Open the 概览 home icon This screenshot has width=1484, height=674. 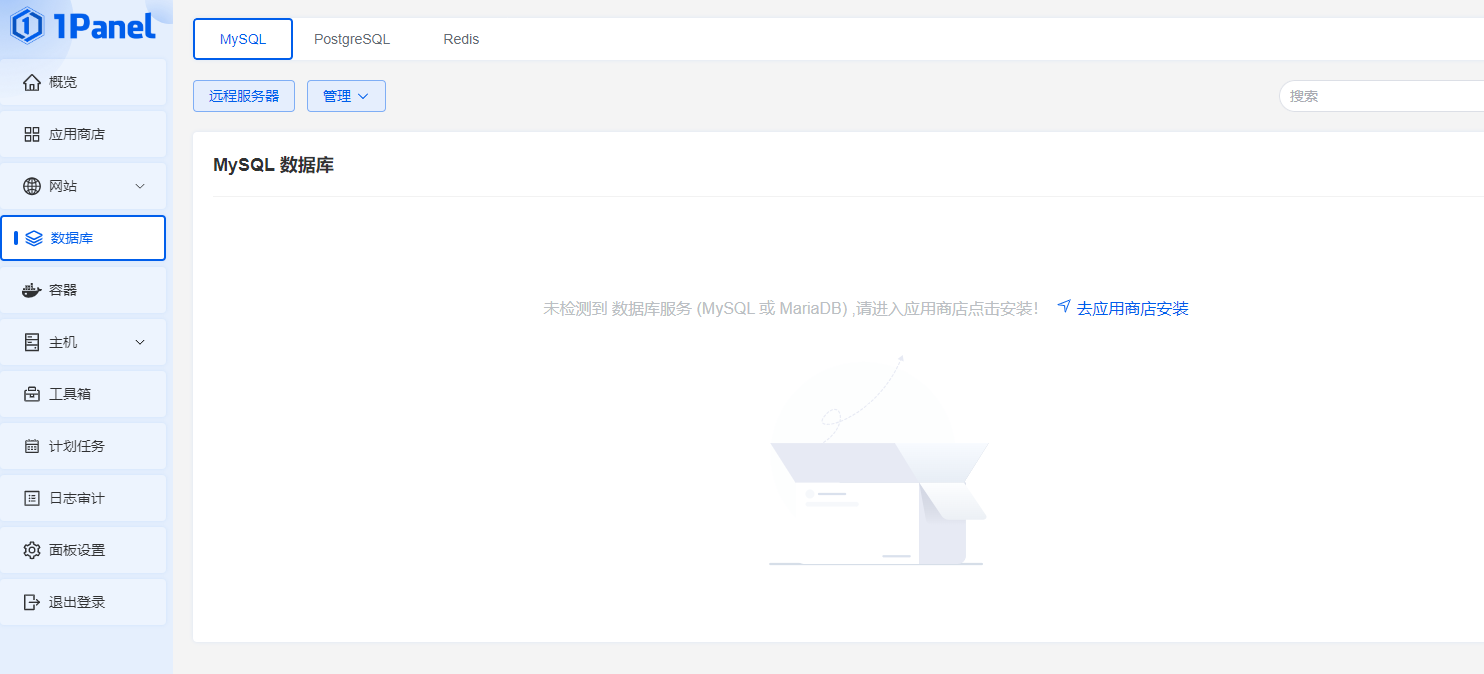[32, 82]
